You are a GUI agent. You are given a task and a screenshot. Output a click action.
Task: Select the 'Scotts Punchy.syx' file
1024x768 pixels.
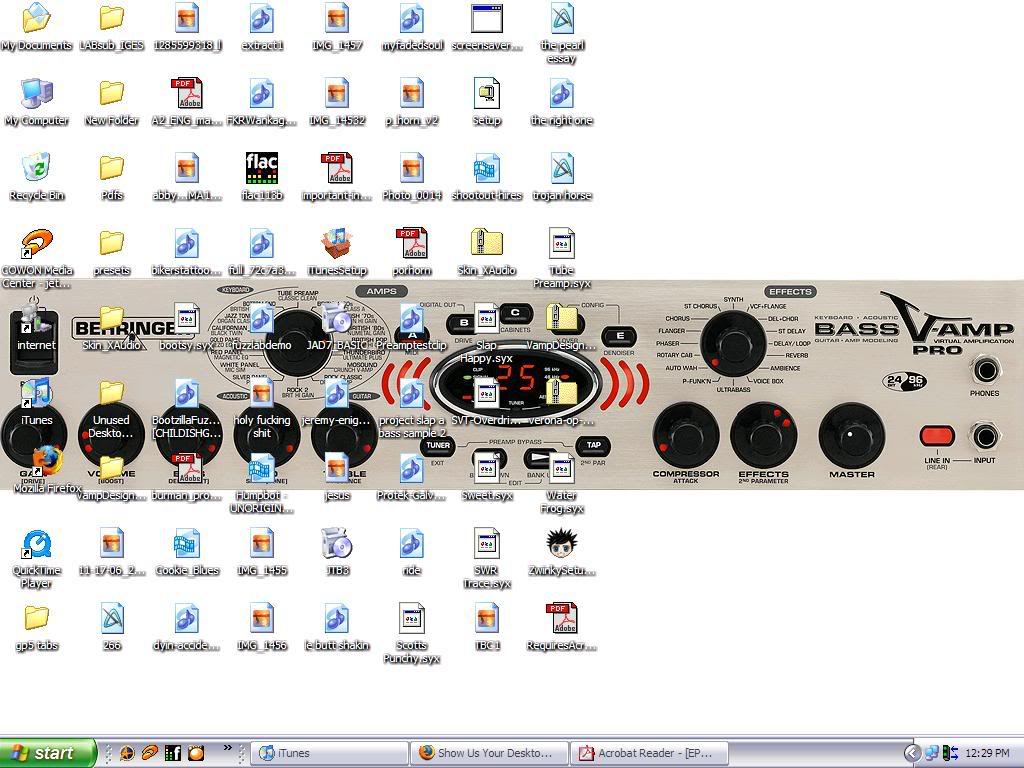pos(412,619)
